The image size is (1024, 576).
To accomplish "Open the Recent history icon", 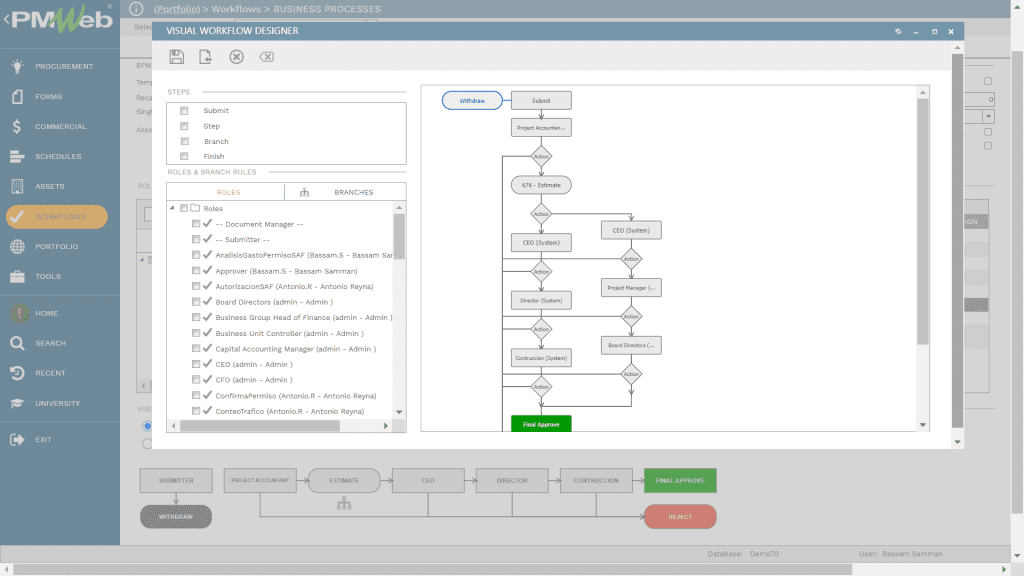I will point(18,373).
